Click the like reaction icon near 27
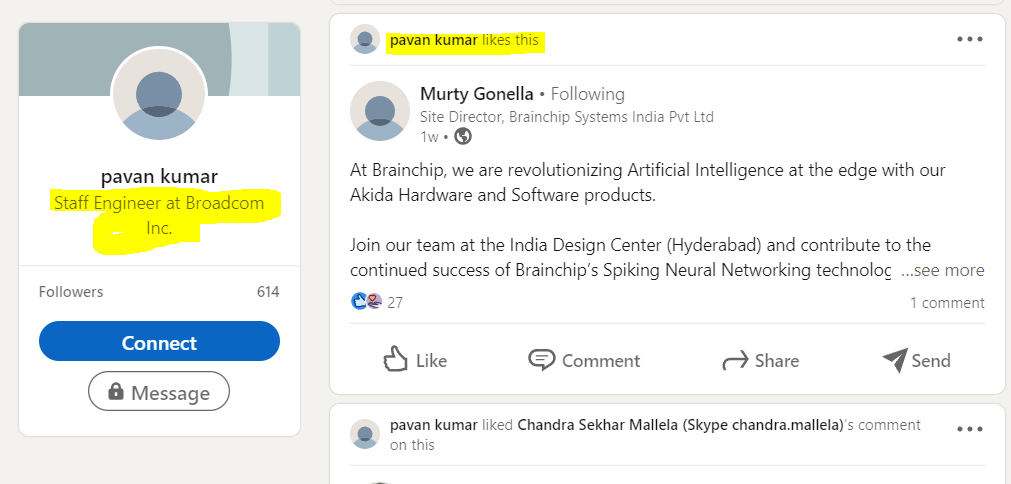 pyautogui.click(x=358, y=301)
